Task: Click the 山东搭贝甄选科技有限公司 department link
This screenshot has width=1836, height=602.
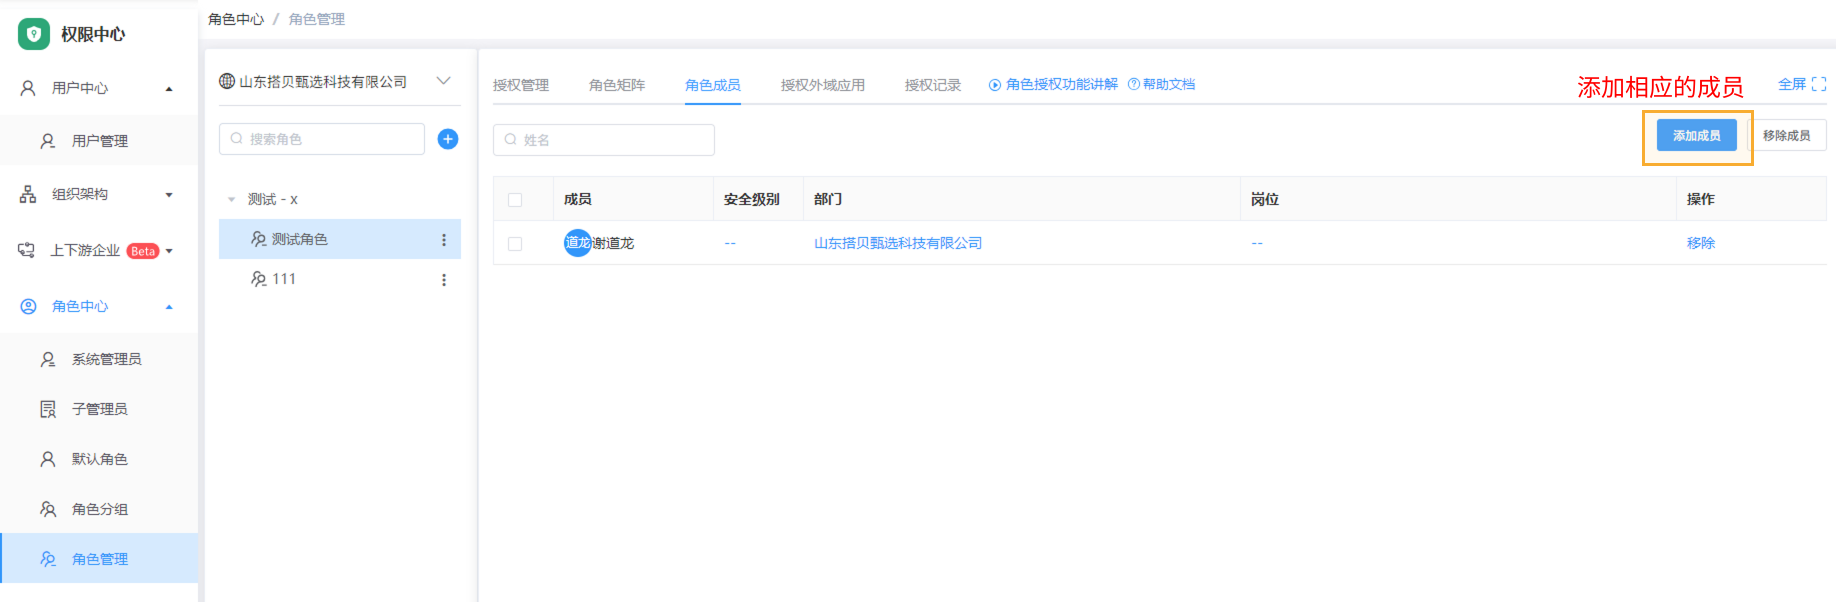Action: click(898, 243)
